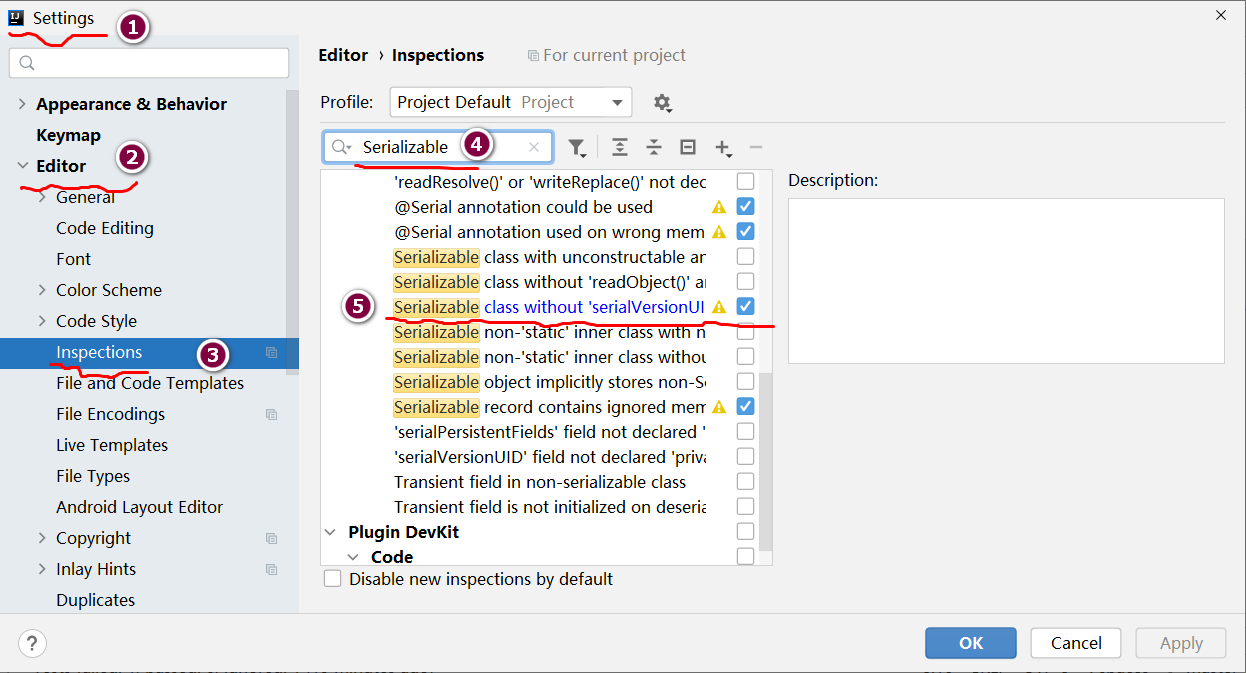Click the Add inspection plus icon

click(723, 148)
